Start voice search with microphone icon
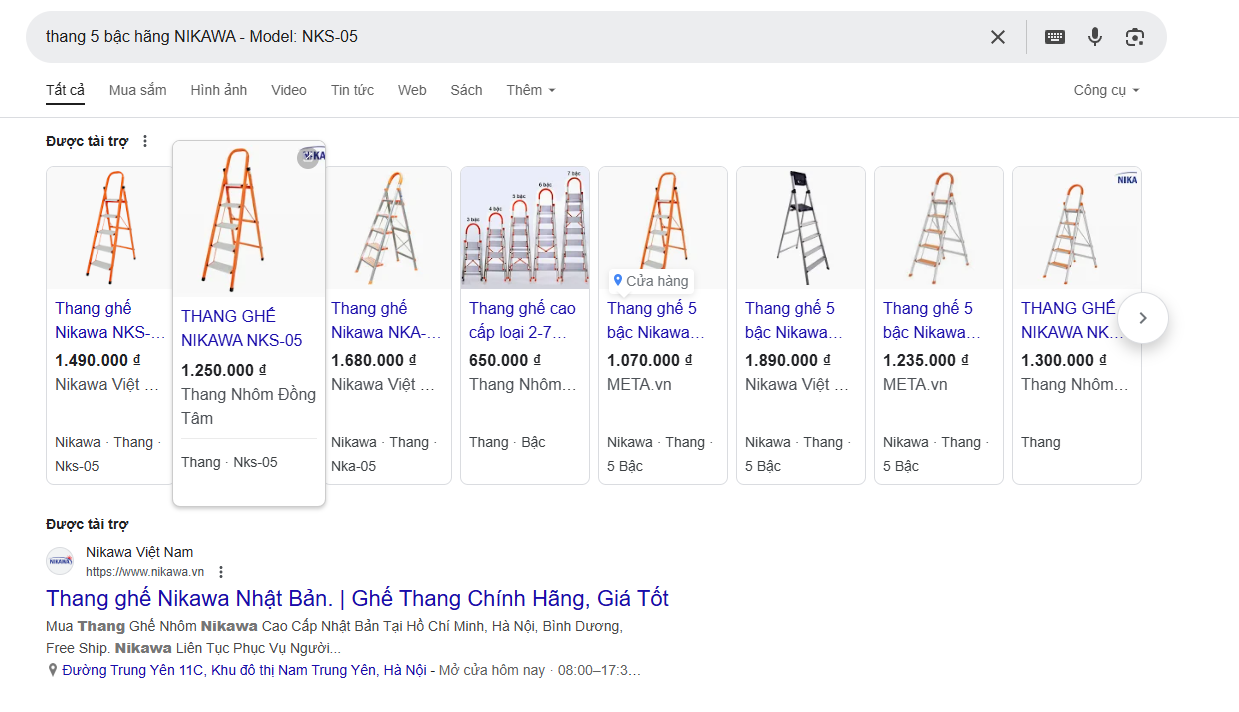The height and width of the screenshot is (712, 1239). tap(1095, 37)
